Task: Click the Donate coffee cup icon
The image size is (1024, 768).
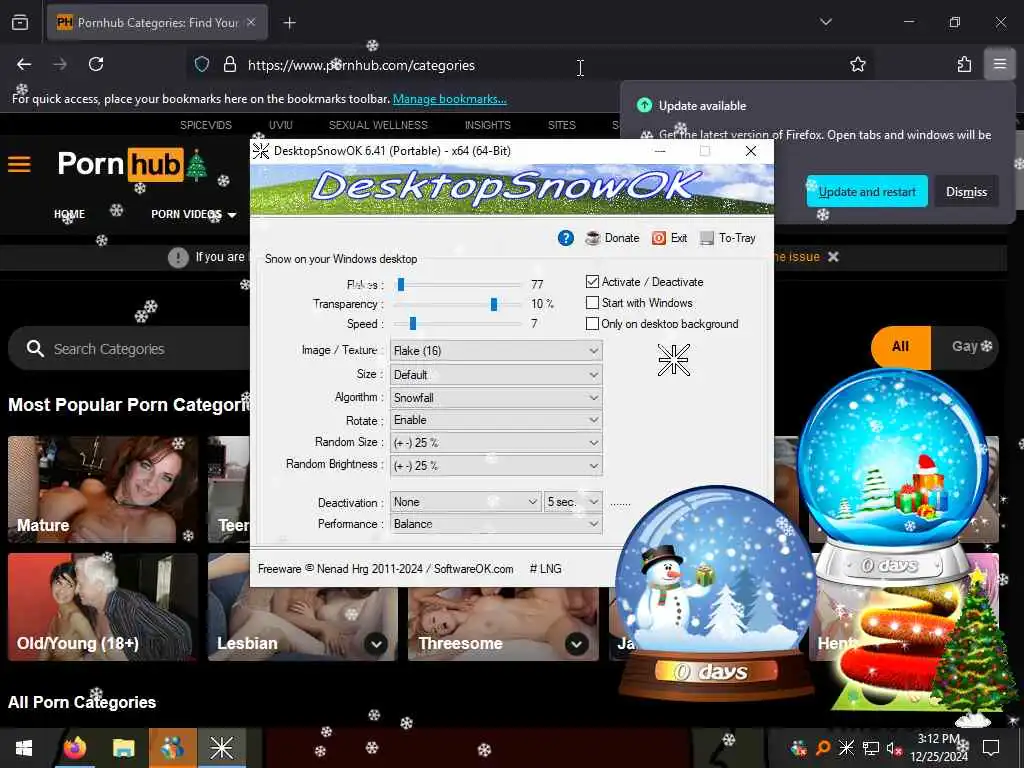Action: pyautogui.click(x=592, y=238)
